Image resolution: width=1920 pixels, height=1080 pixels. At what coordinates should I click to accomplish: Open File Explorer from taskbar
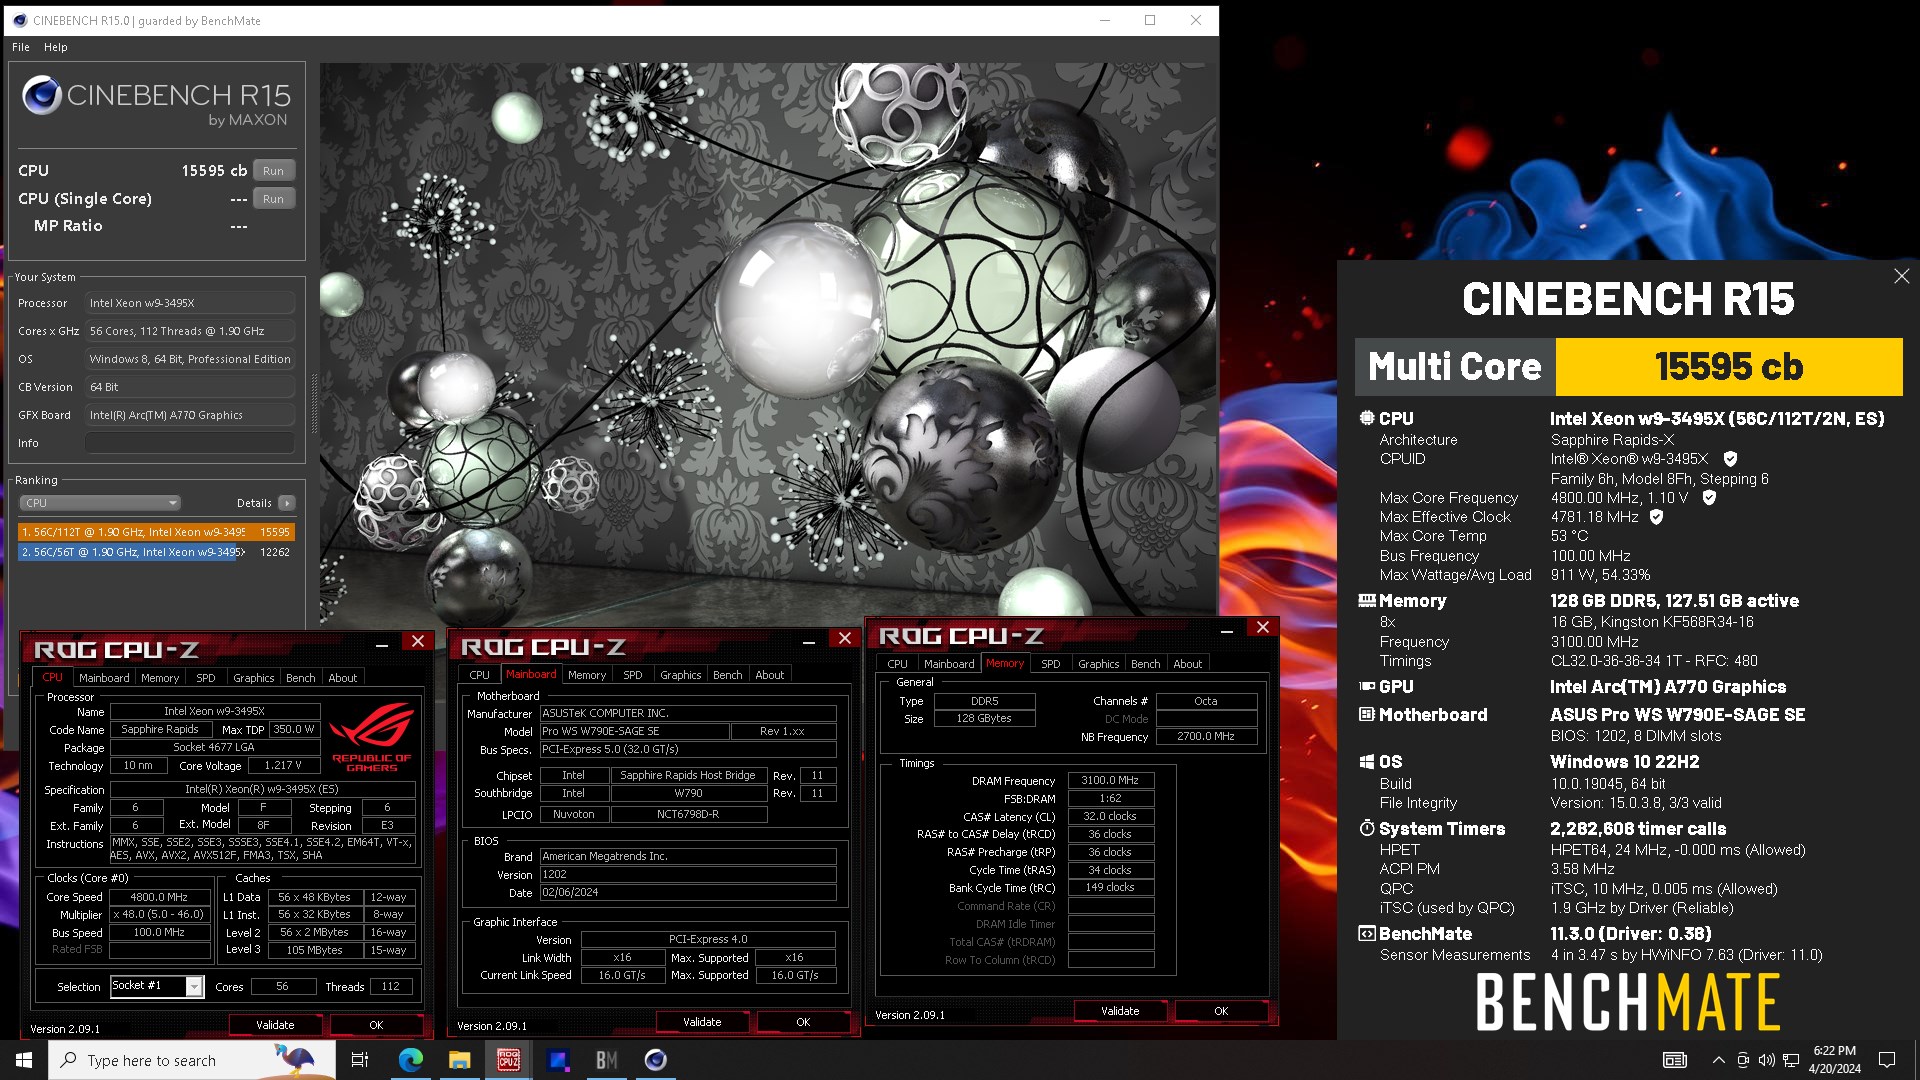click(459, 1060)
